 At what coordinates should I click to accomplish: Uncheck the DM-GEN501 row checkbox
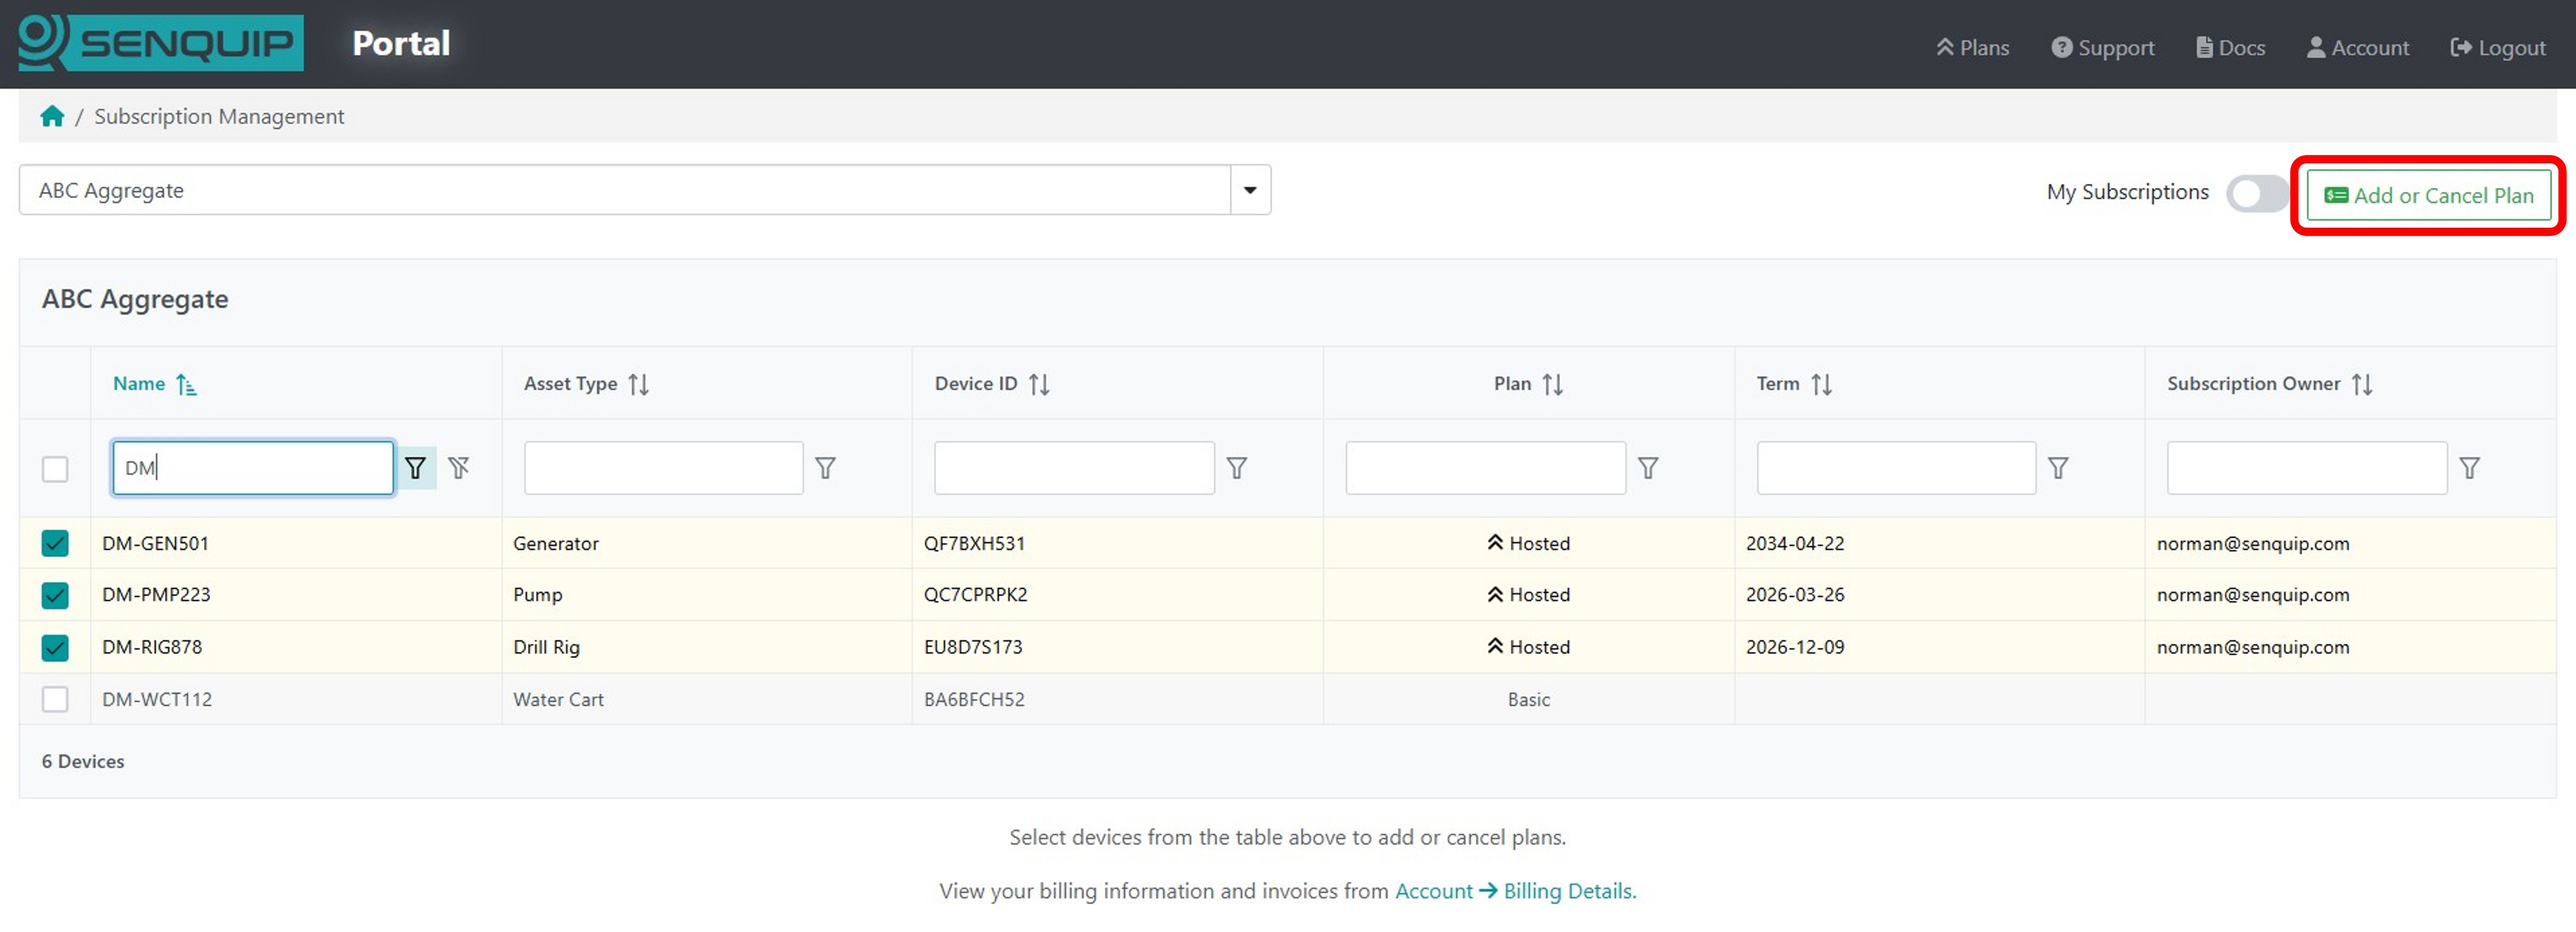tap(55, 543)
